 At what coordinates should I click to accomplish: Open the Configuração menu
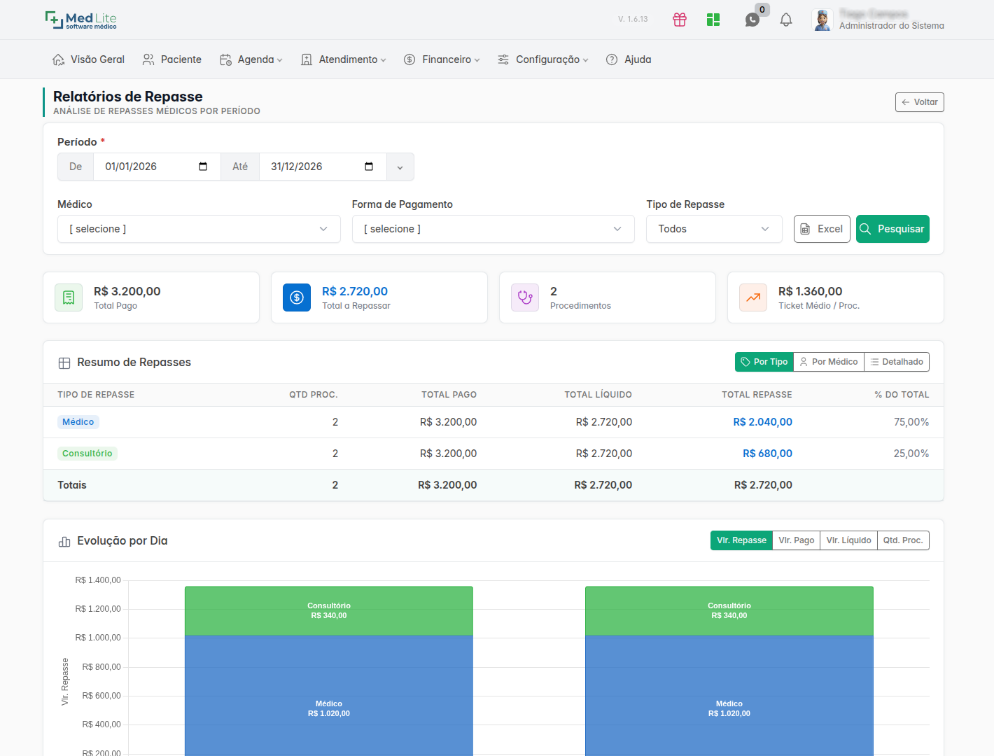[543, 60]
